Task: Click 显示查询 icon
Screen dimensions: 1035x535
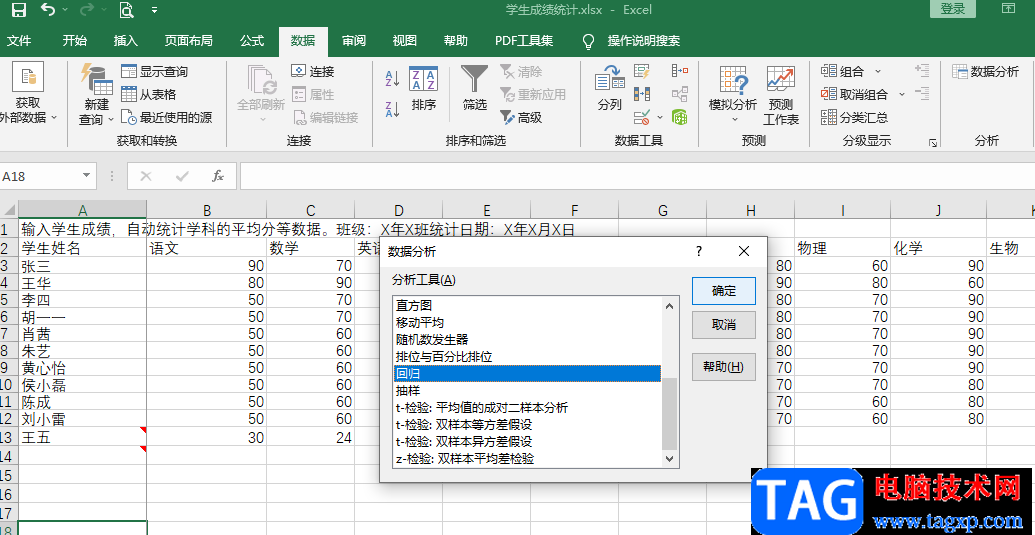Action: (x=129, y=71)
